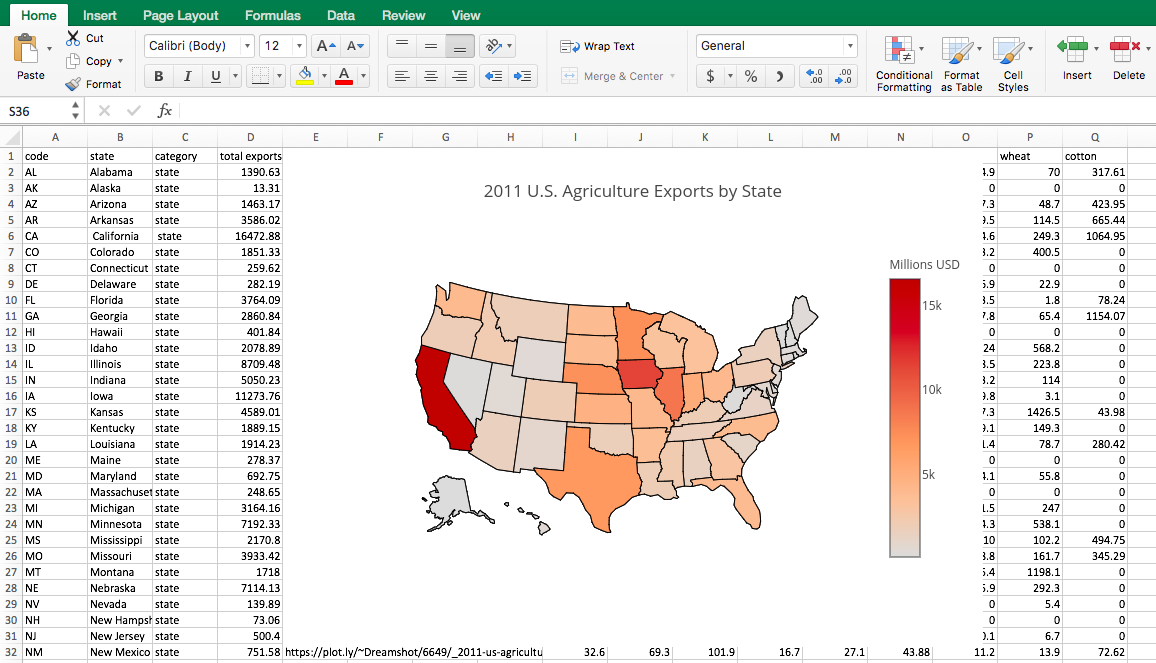This screenshot has height=663, width=1156.
Task: Toggle bottom vertical alignment
Action: 459,46
